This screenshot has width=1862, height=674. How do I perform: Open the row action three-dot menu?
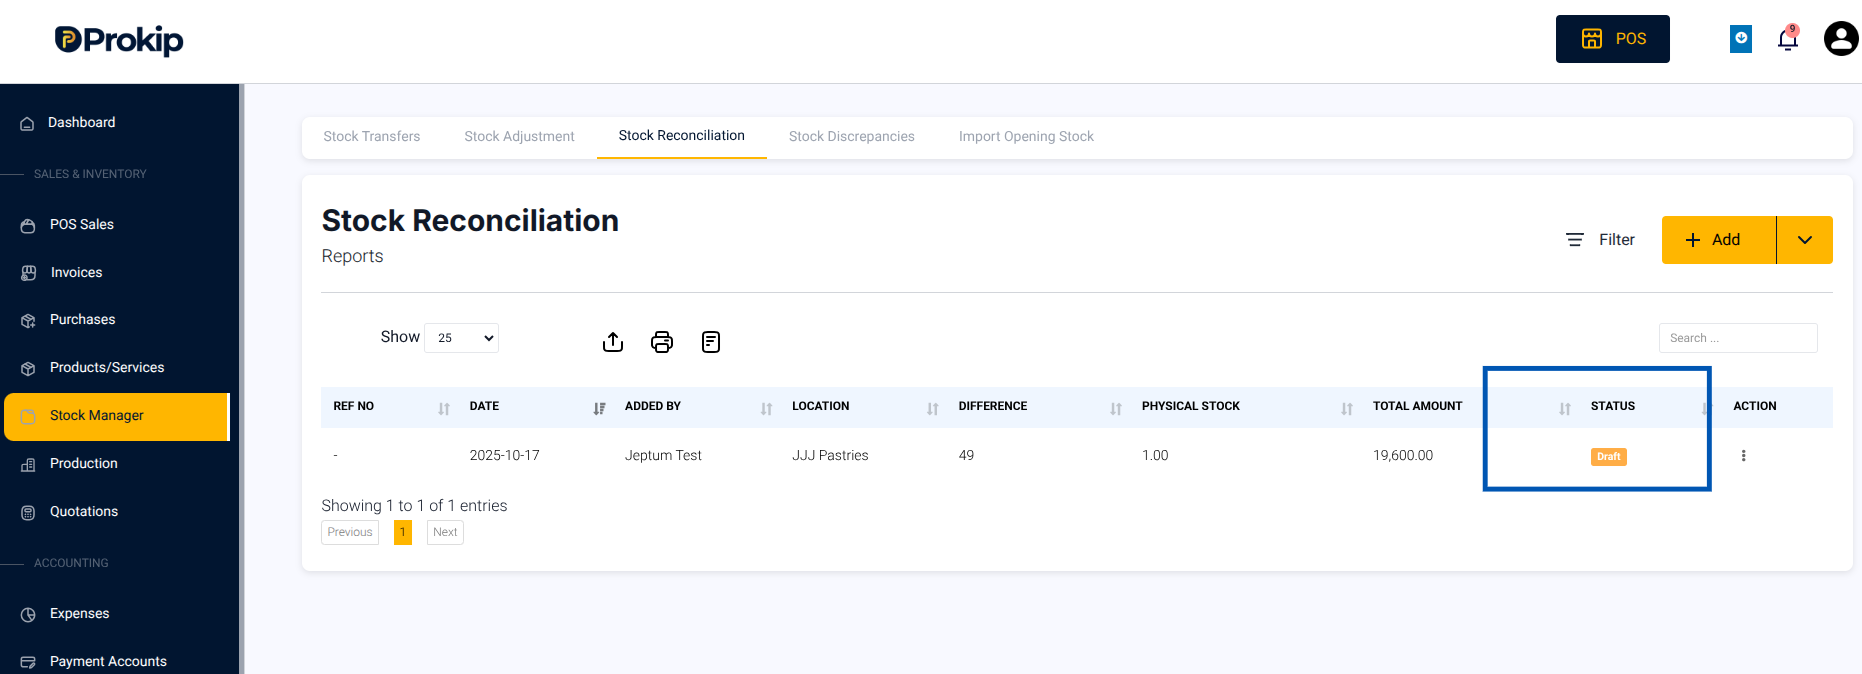(x=1743, y=456)
